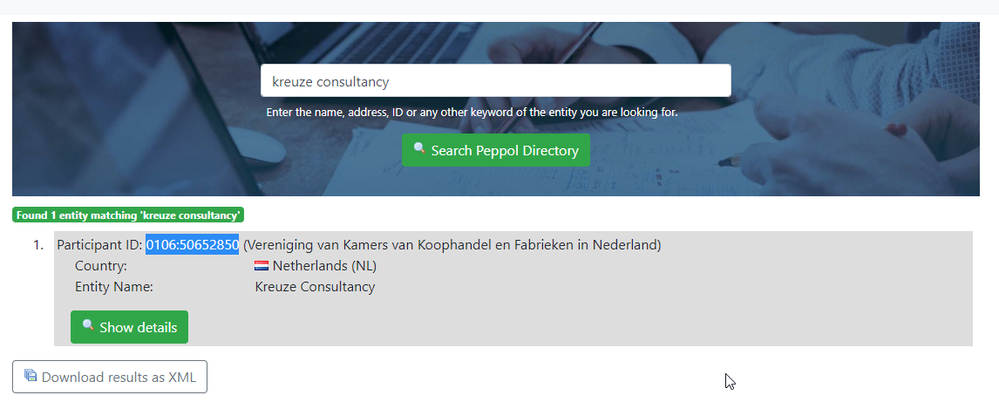Click the 'Enter the name, address, ID' hint text
999x403 pixels.
click(x=472, y=112)
